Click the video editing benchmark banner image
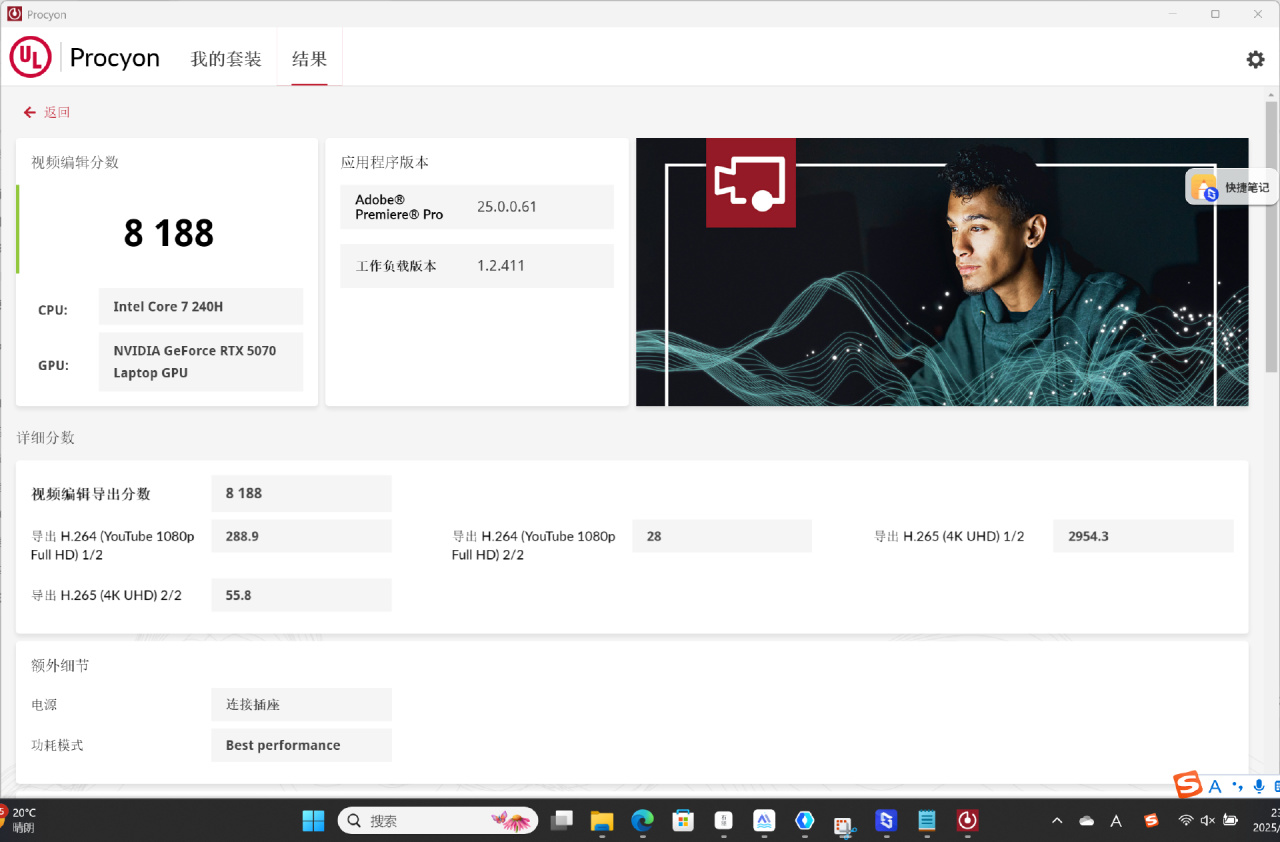 [x=942, y=272]
